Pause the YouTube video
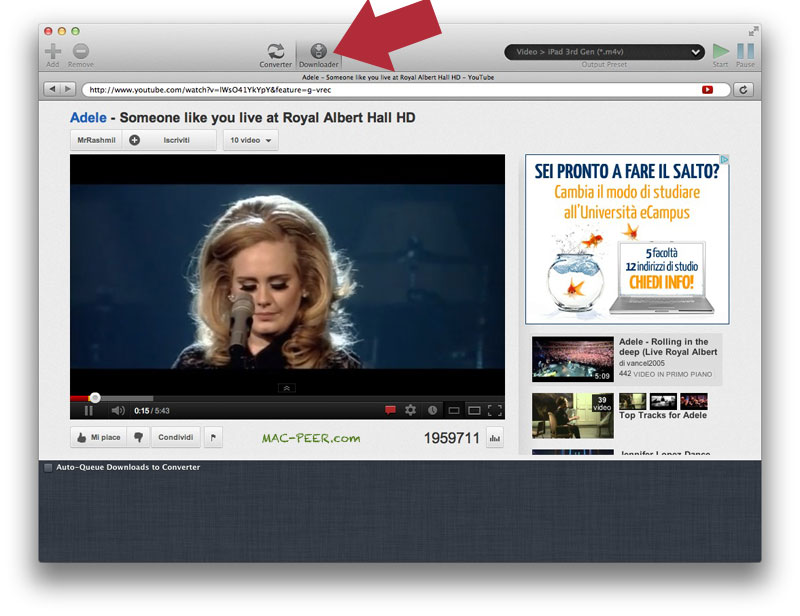 point(89,410)
